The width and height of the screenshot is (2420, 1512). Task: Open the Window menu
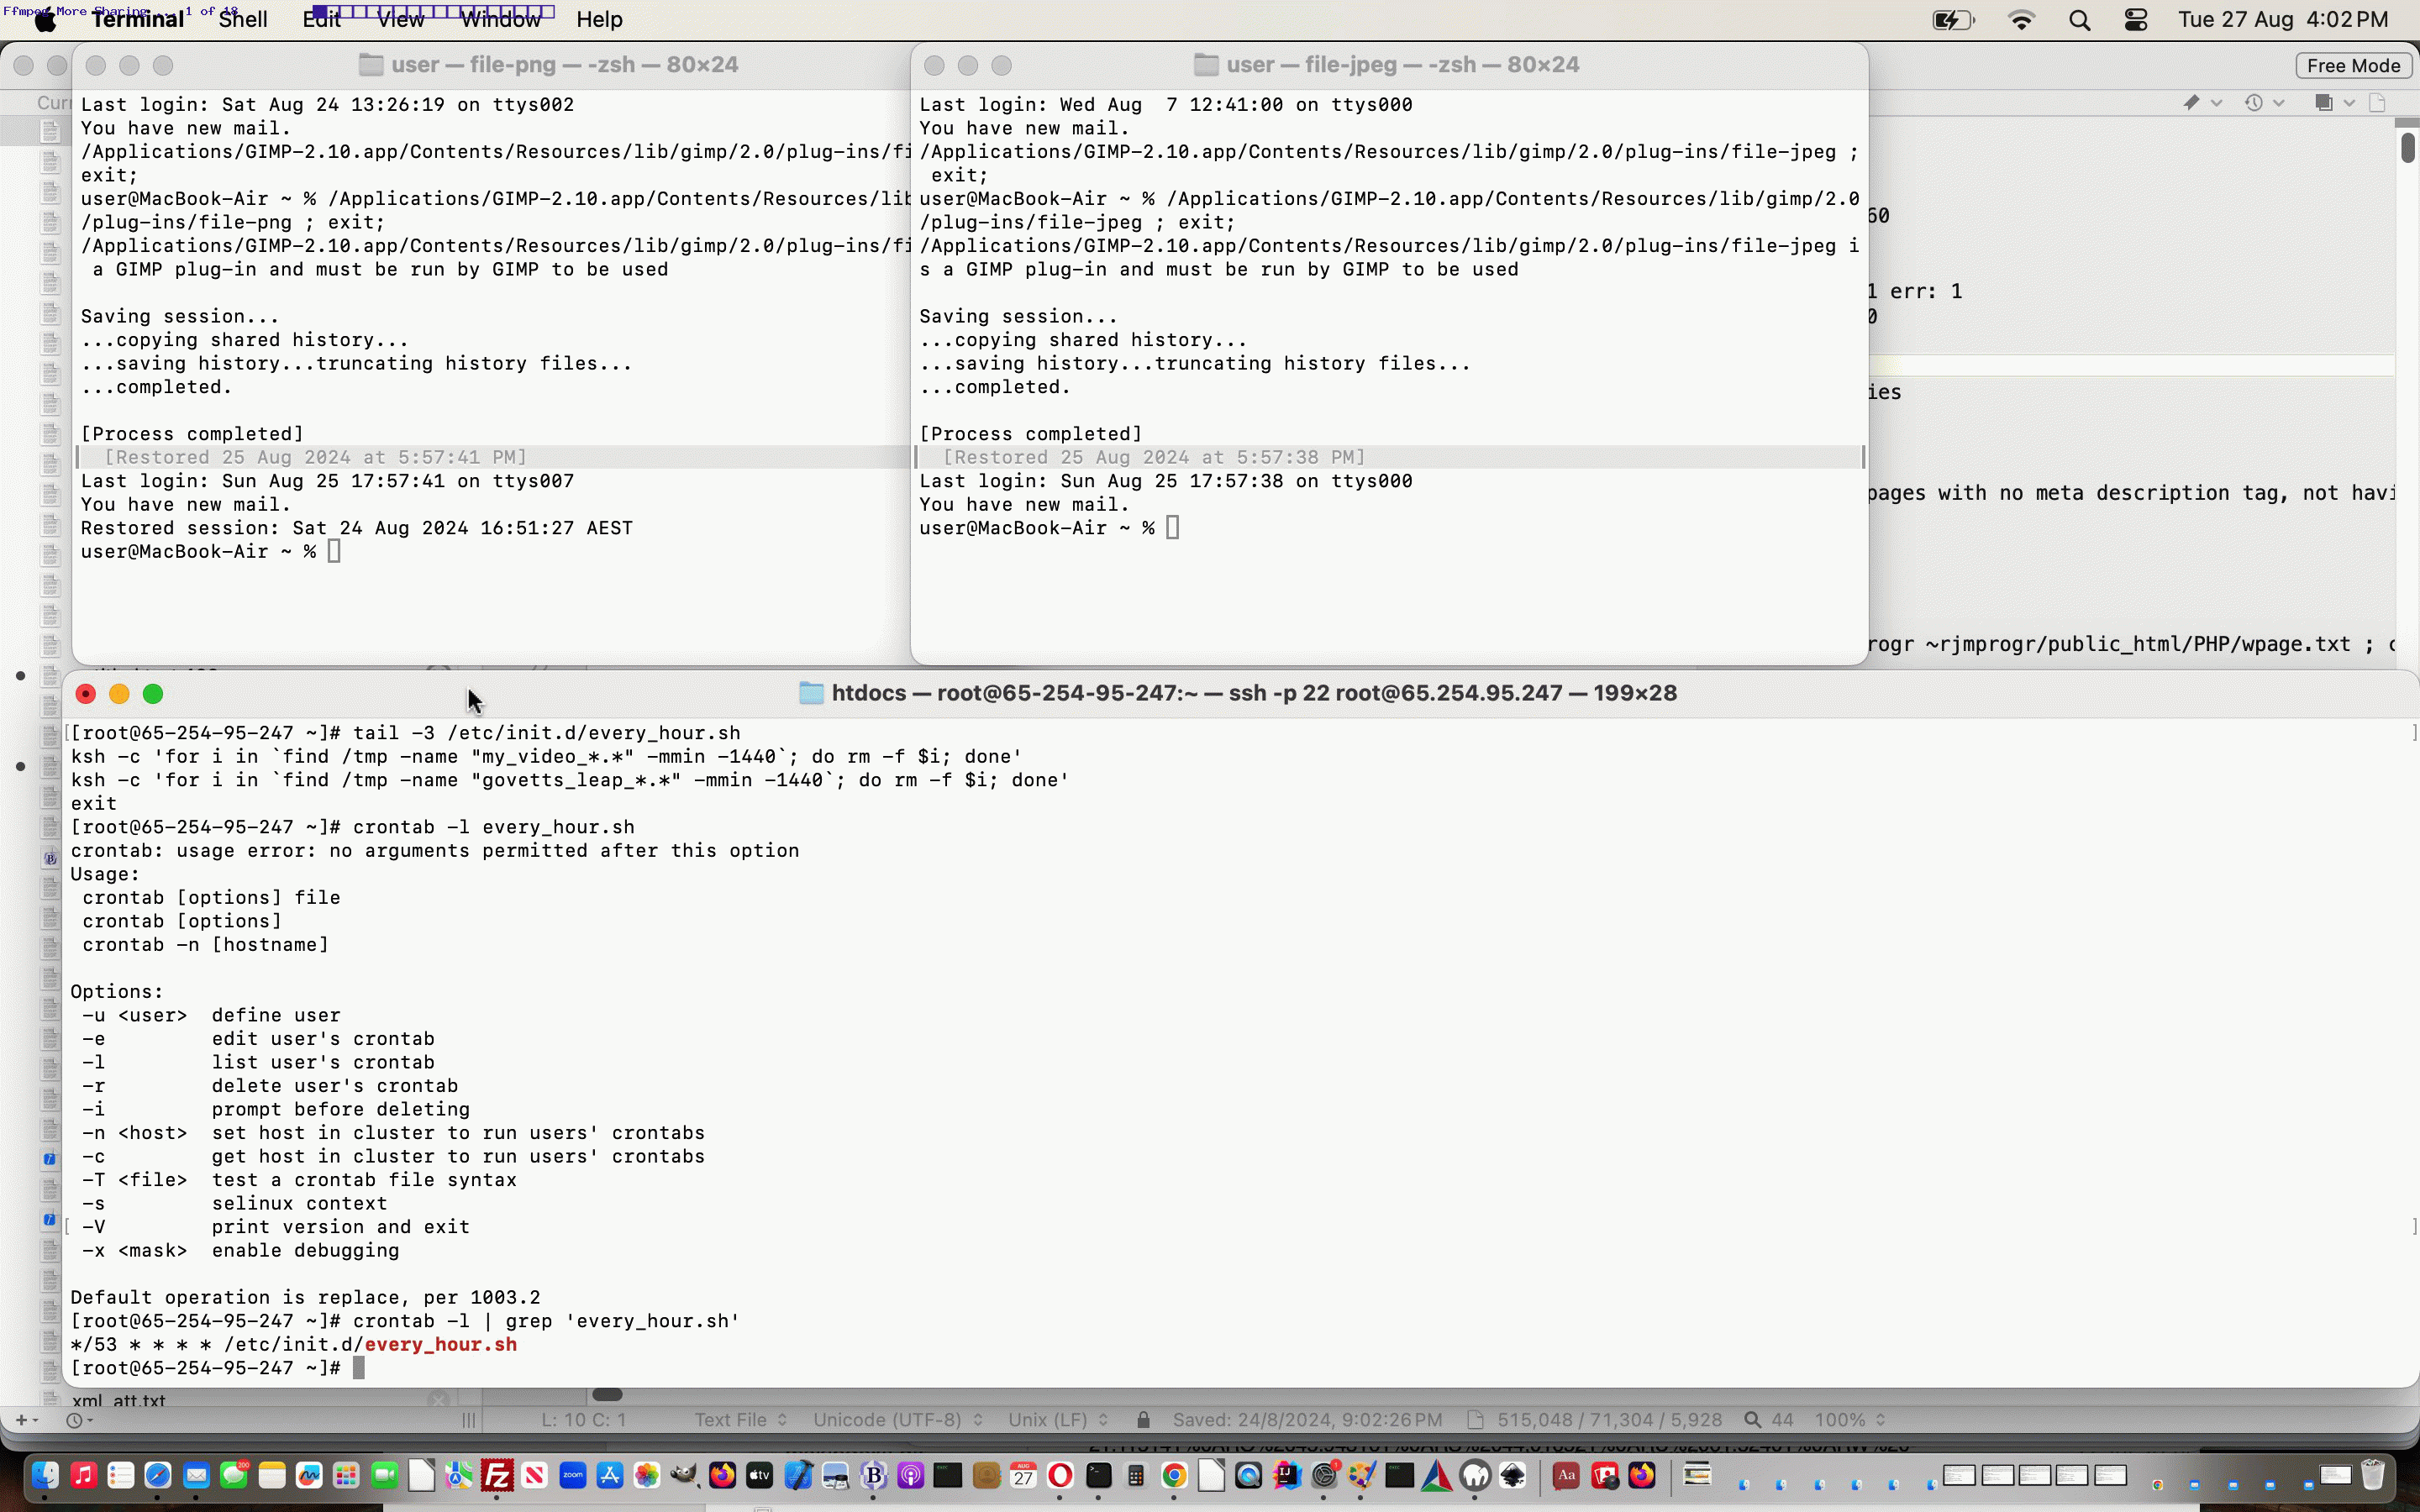(x=500, y=20)
